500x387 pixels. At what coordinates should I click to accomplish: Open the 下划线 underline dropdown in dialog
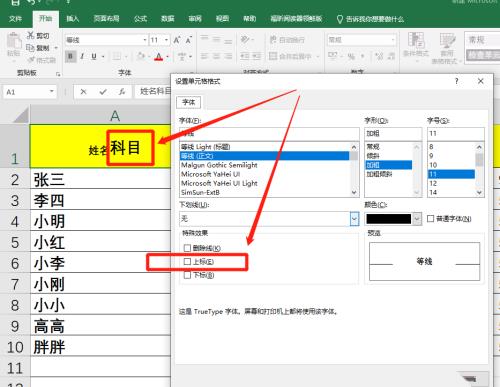click(354, 219)
